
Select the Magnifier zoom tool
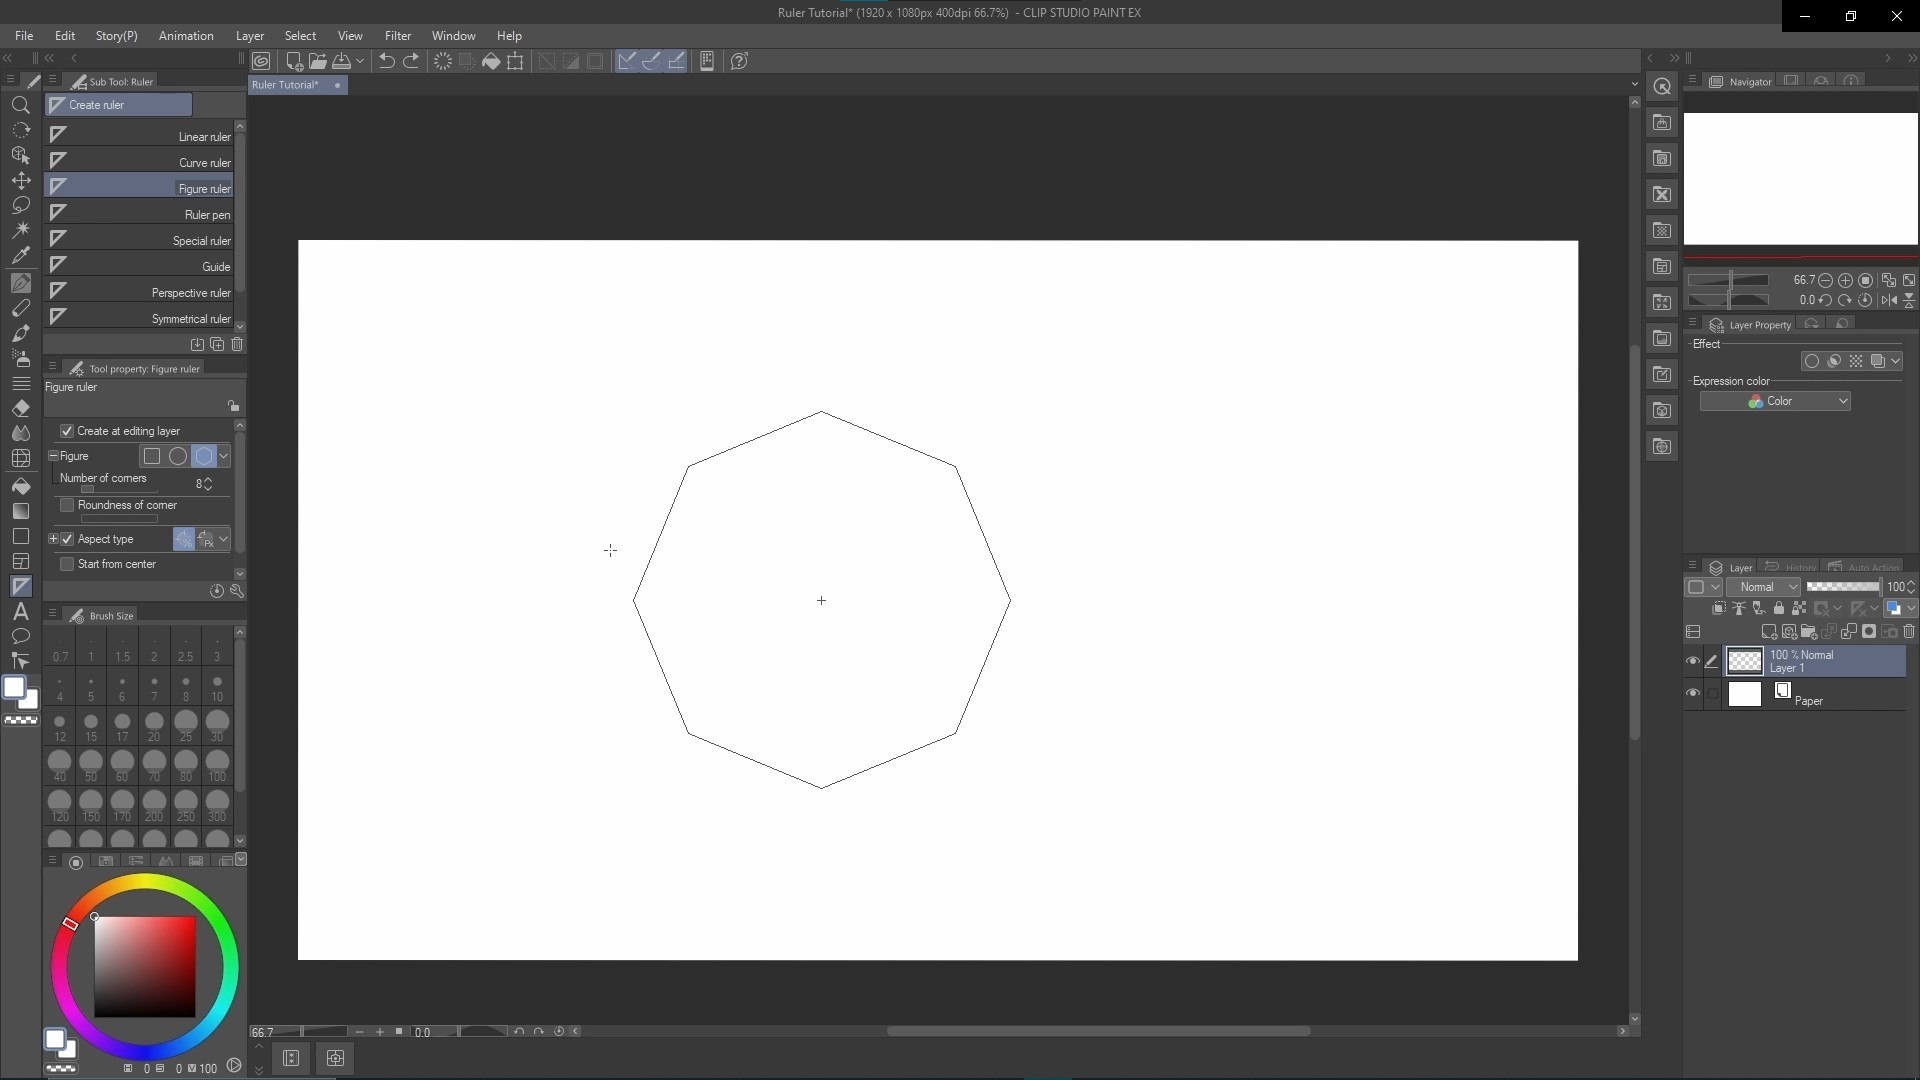(x=20, y=105)
